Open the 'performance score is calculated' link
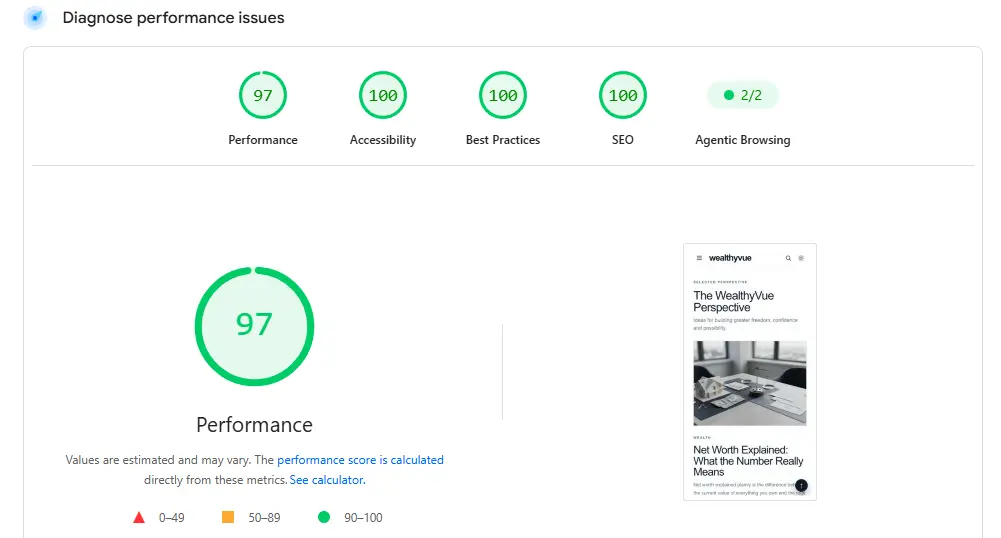This screenshot has width=1001, height=538. click(360, 460)
